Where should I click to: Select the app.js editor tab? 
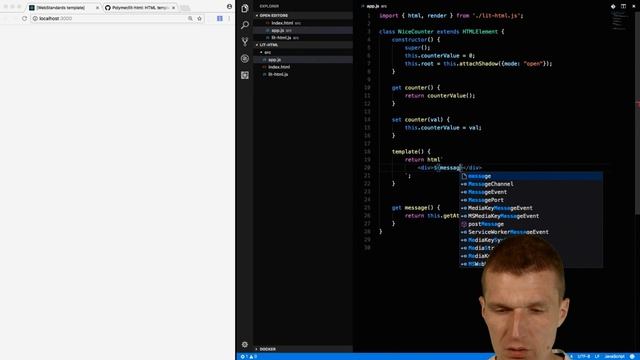tap(374, 7)
